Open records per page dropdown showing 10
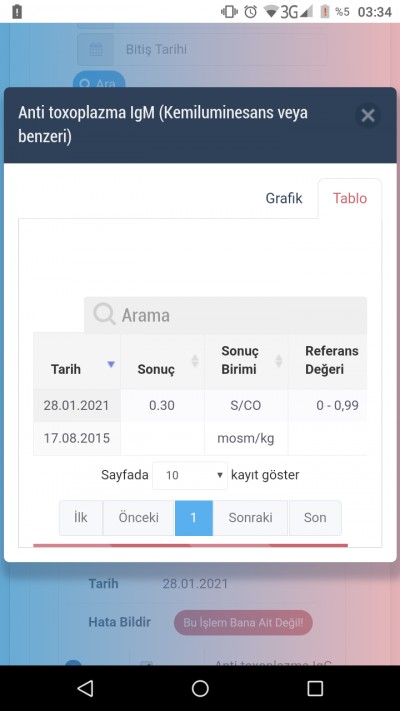This screenshot has width=400, height=711. click(x=190, y=475)
